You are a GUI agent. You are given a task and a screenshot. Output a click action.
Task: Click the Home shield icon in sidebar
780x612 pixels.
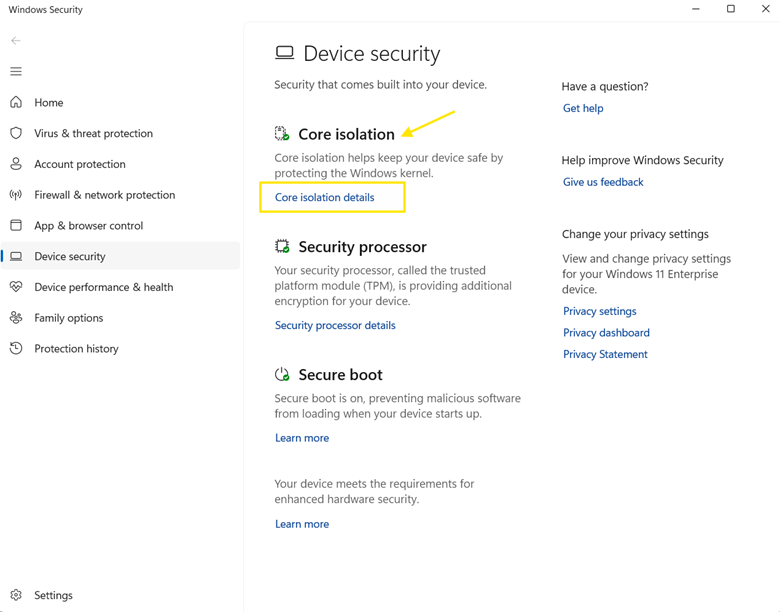point(16,102)
